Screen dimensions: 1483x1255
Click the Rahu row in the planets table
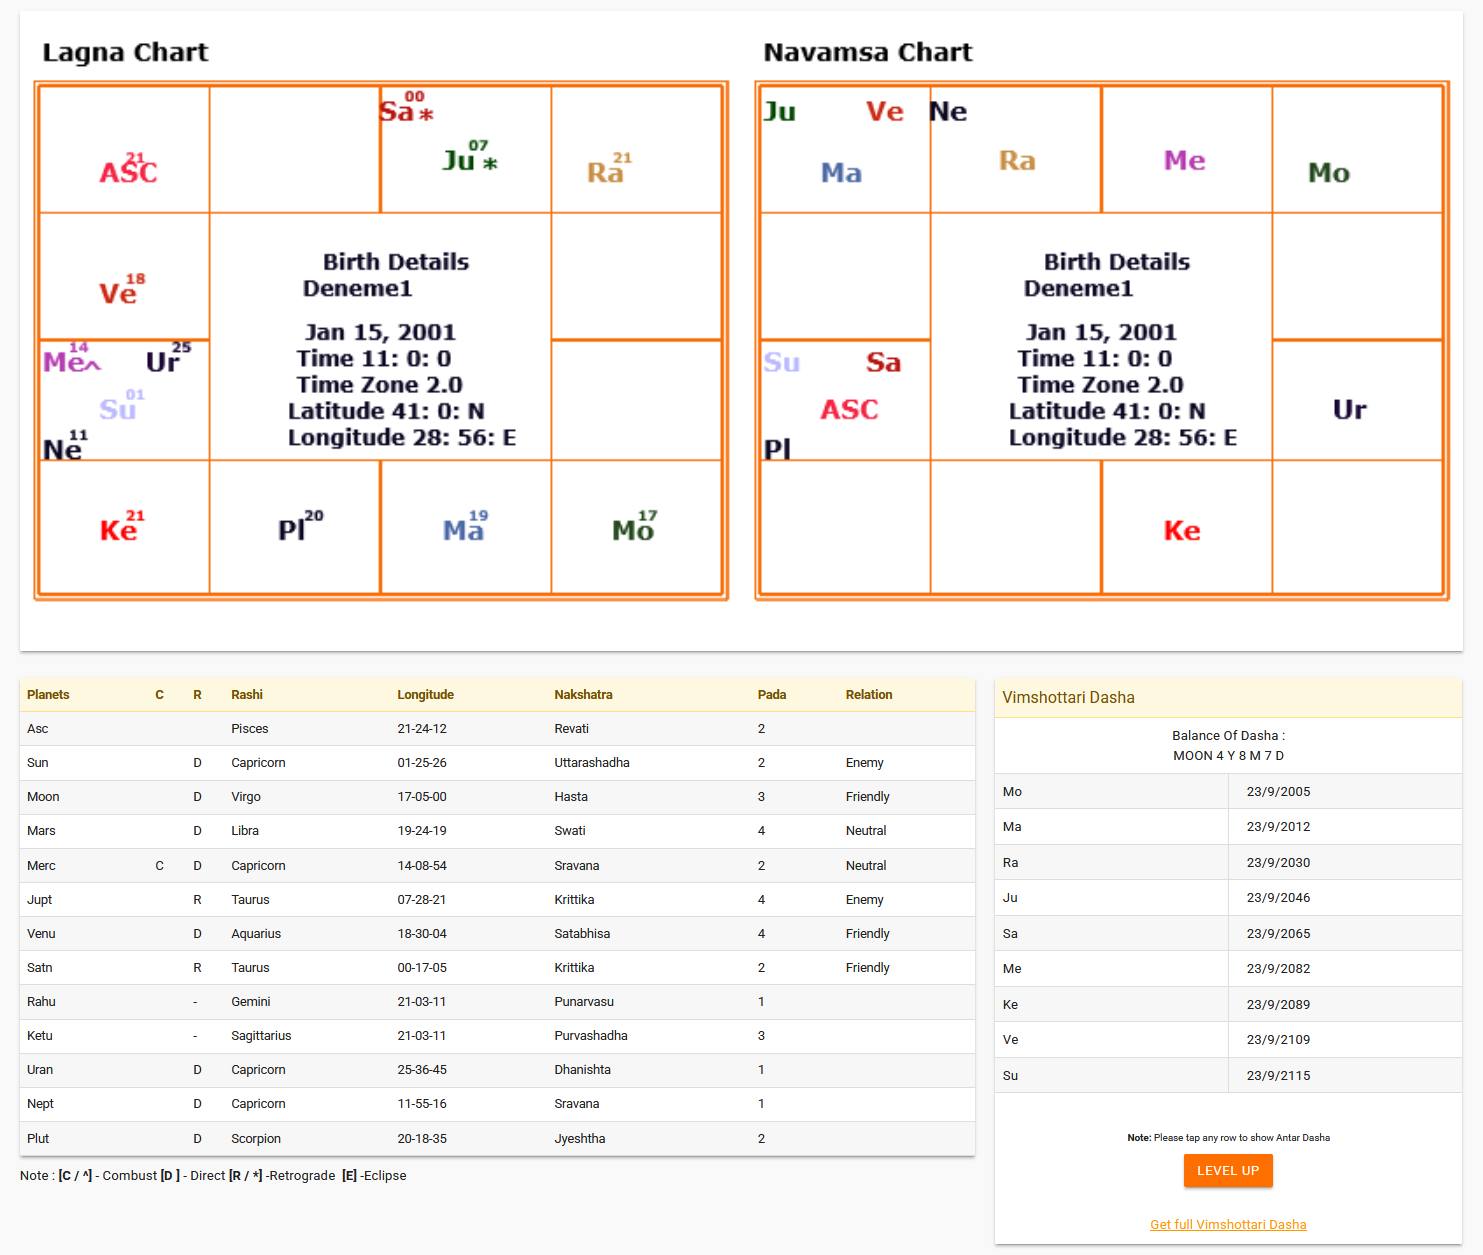tap(497, 1002)
